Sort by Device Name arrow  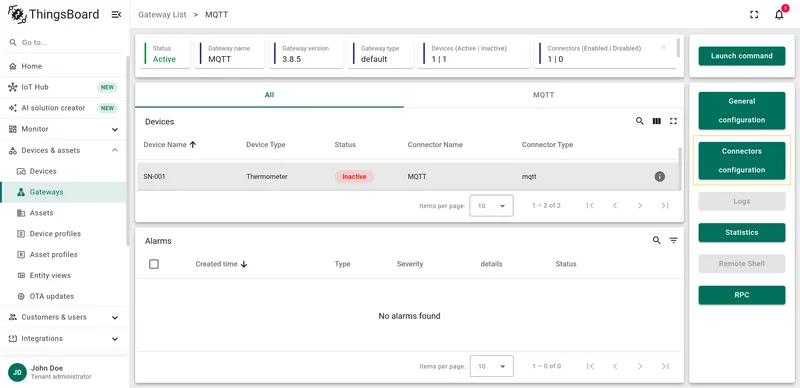193,144
